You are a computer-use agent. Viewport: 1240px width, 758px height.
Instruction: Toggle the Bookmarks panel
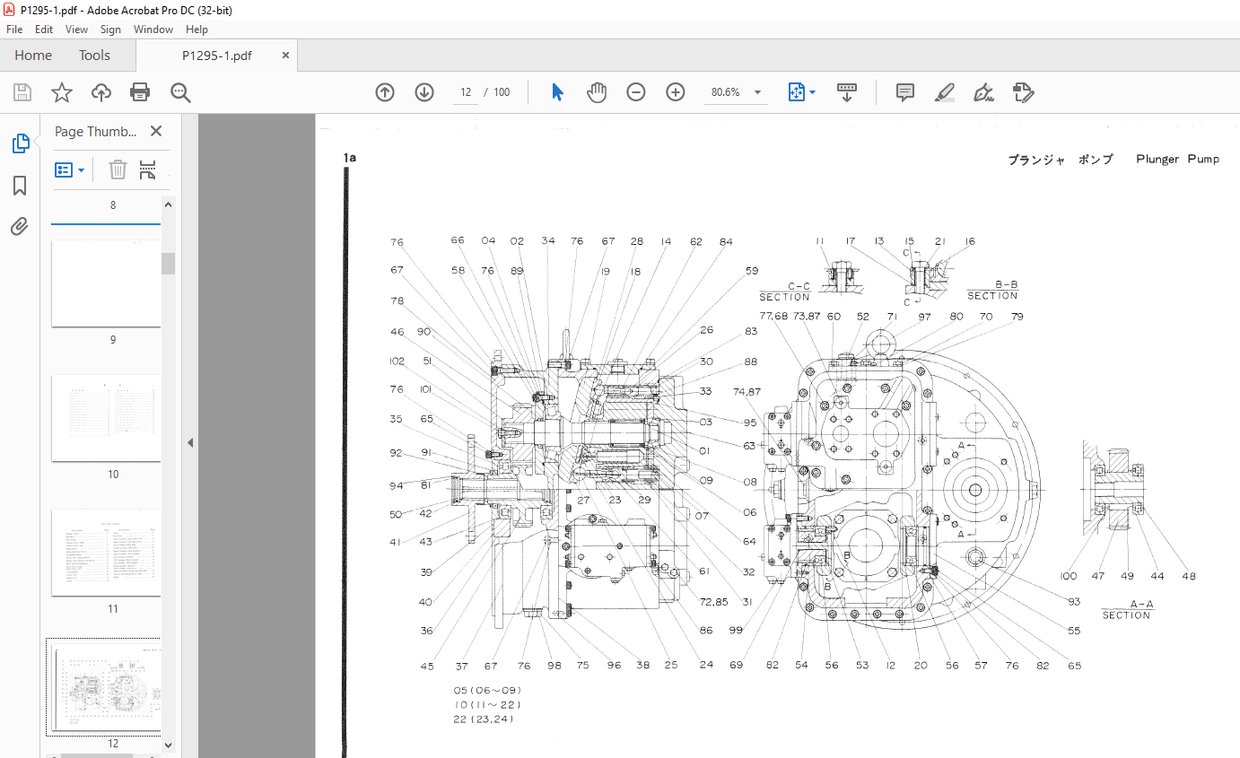tap(20, 185)
